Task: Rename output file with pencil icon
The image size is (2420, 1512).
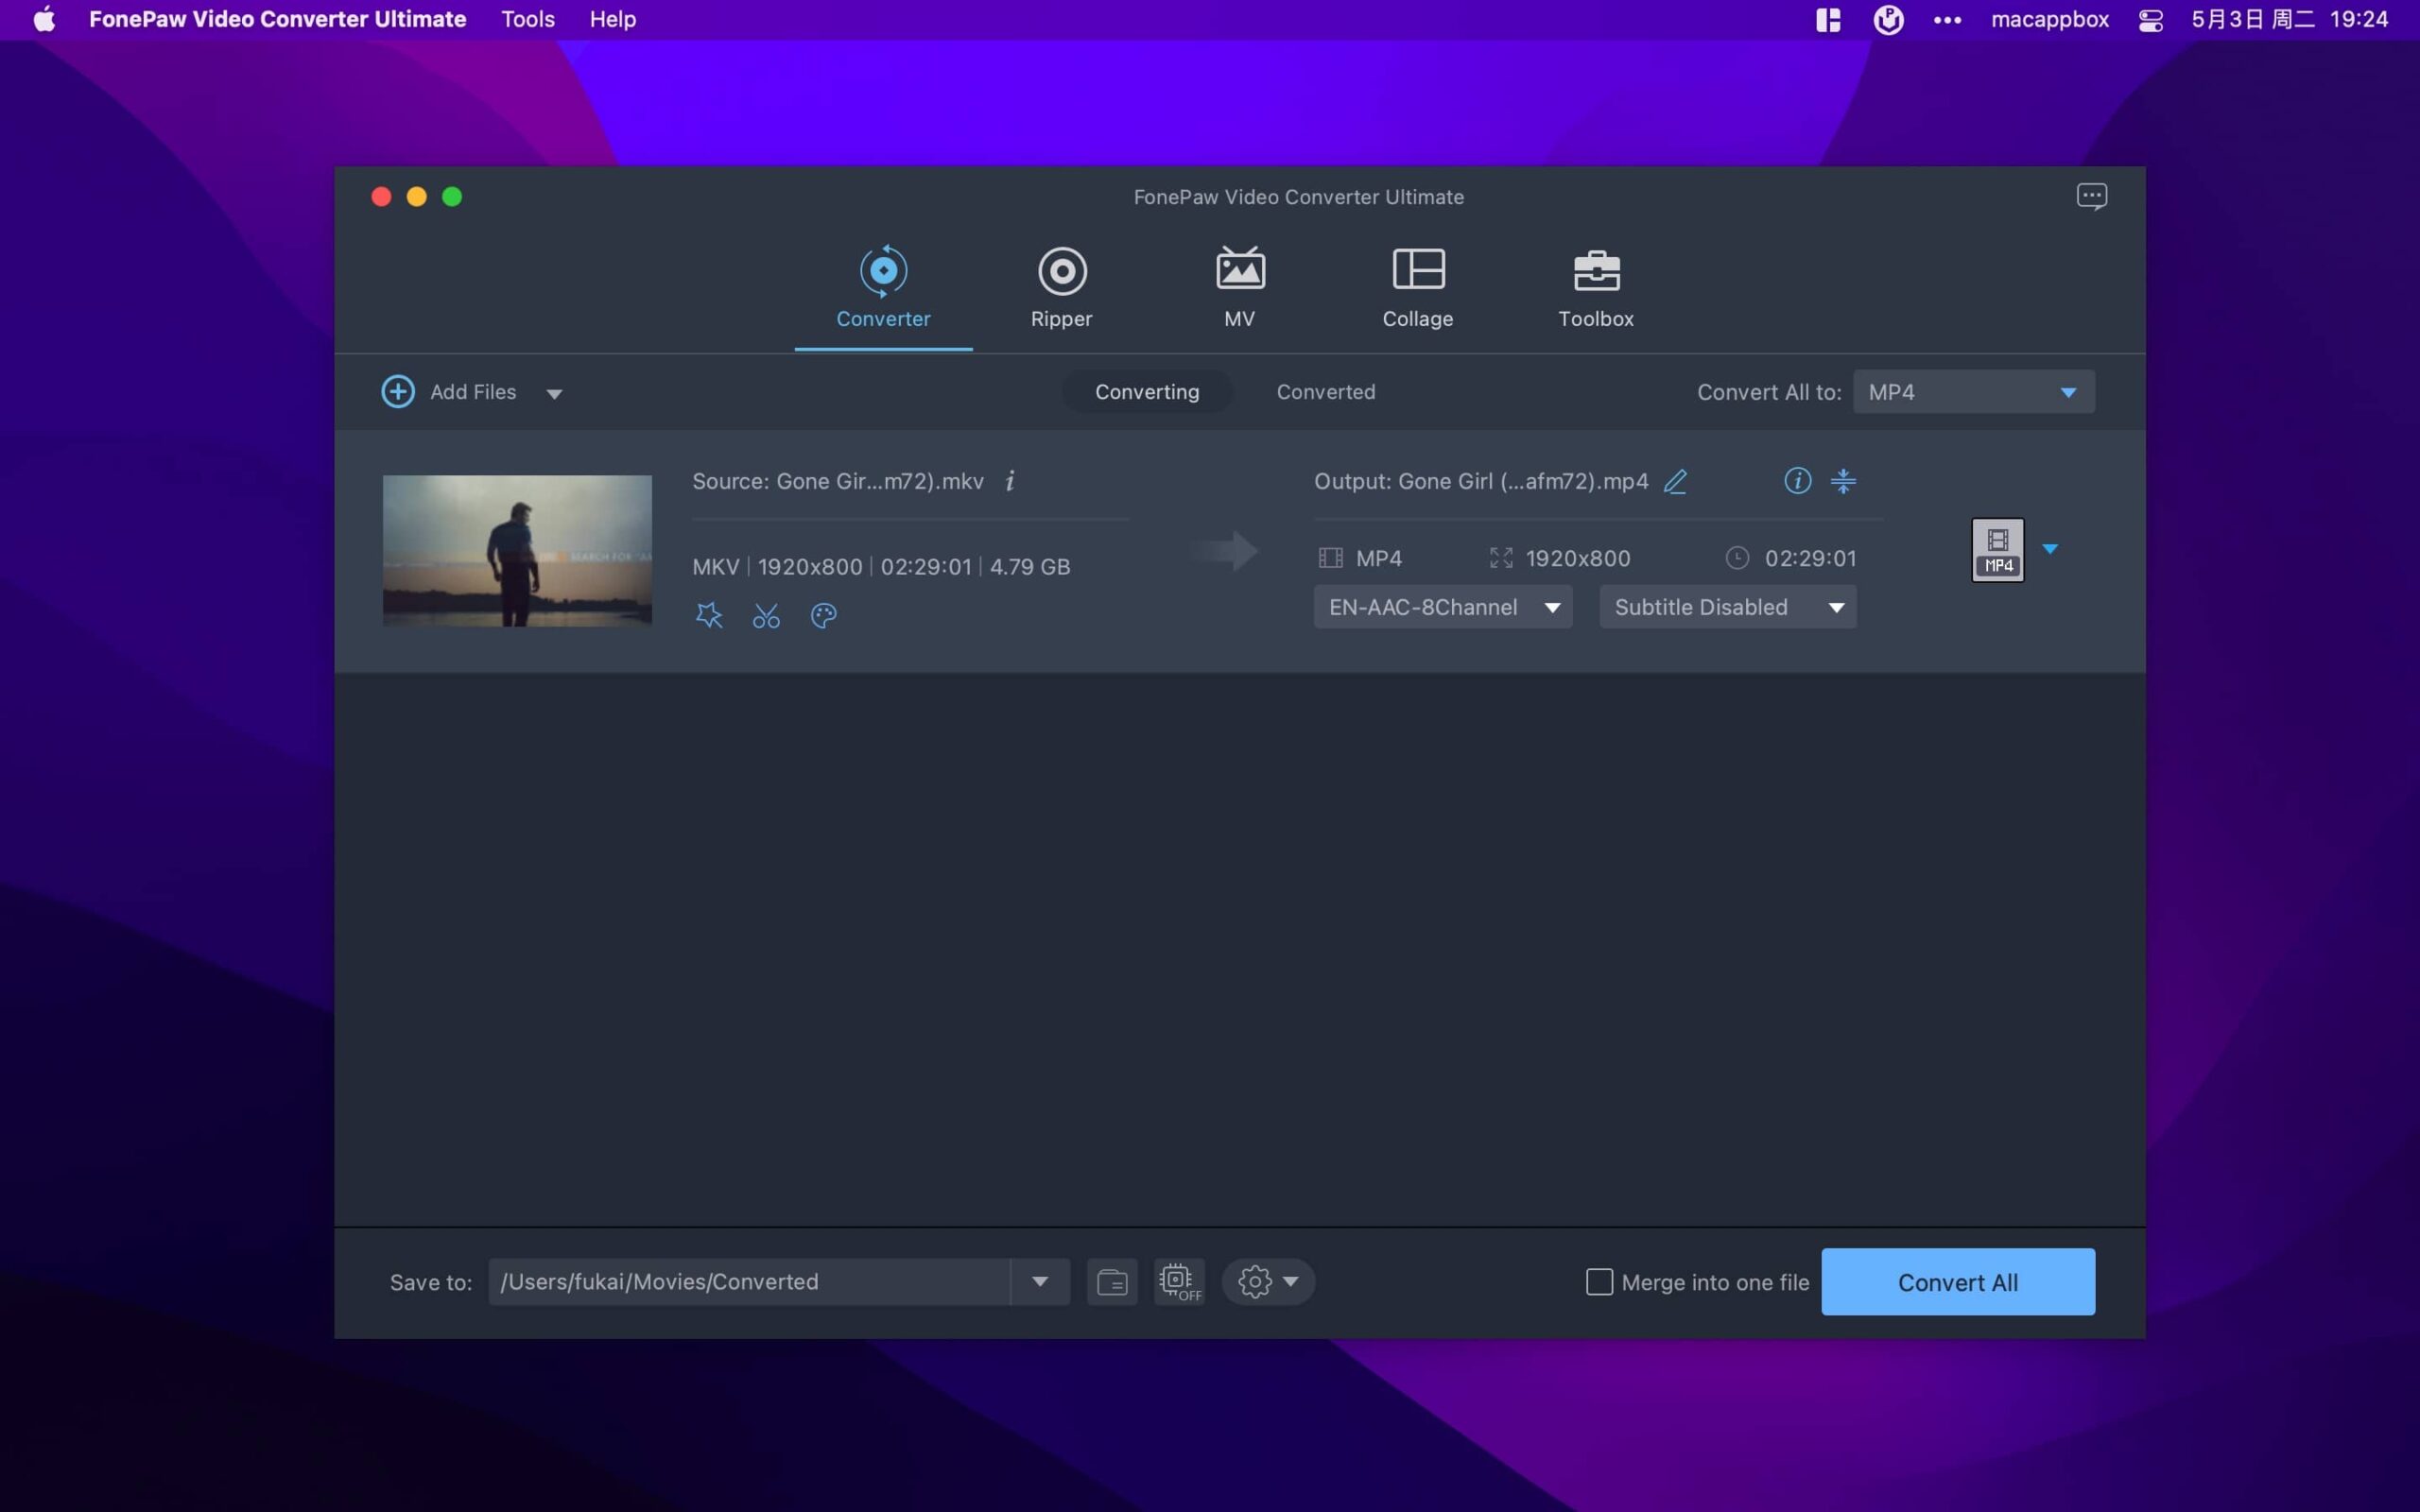Action: [1675, 481]
